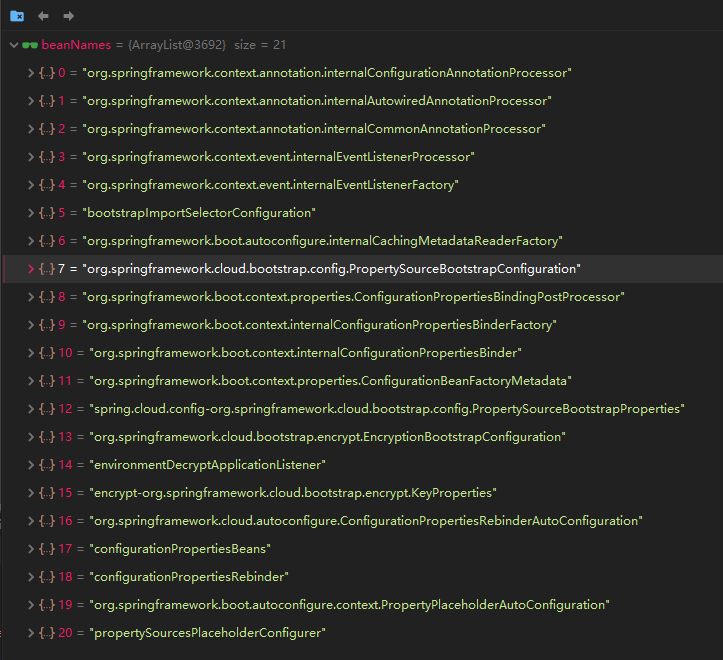Expand element 9 internalConfigurationPropertiesBinderFactory

tap(30, 325)
